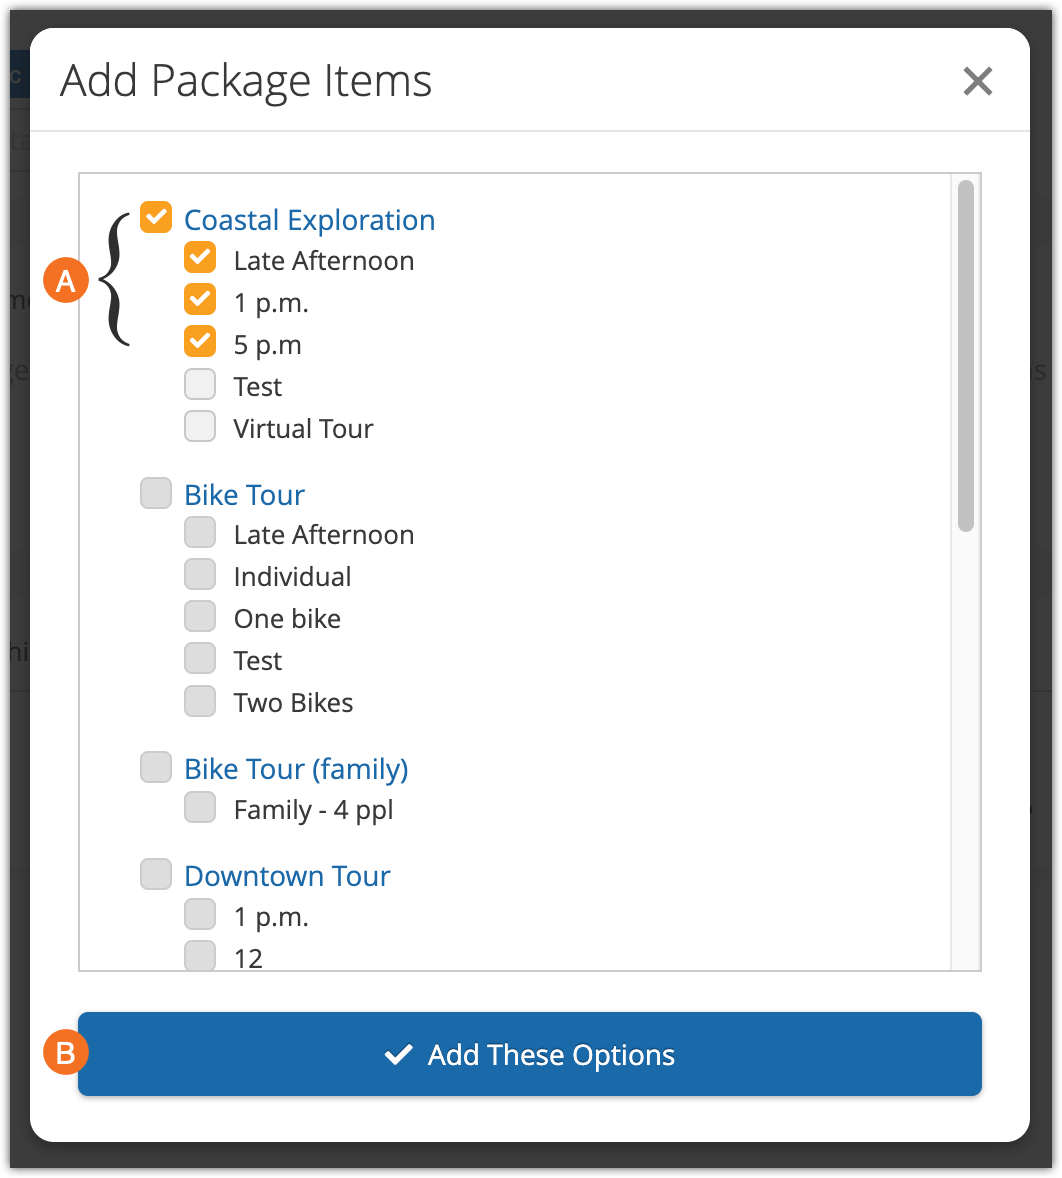This screenshot has height=1178, width=1062.
Task: Check the 12 option under Downtown Tour
Action: pos(200,956)
